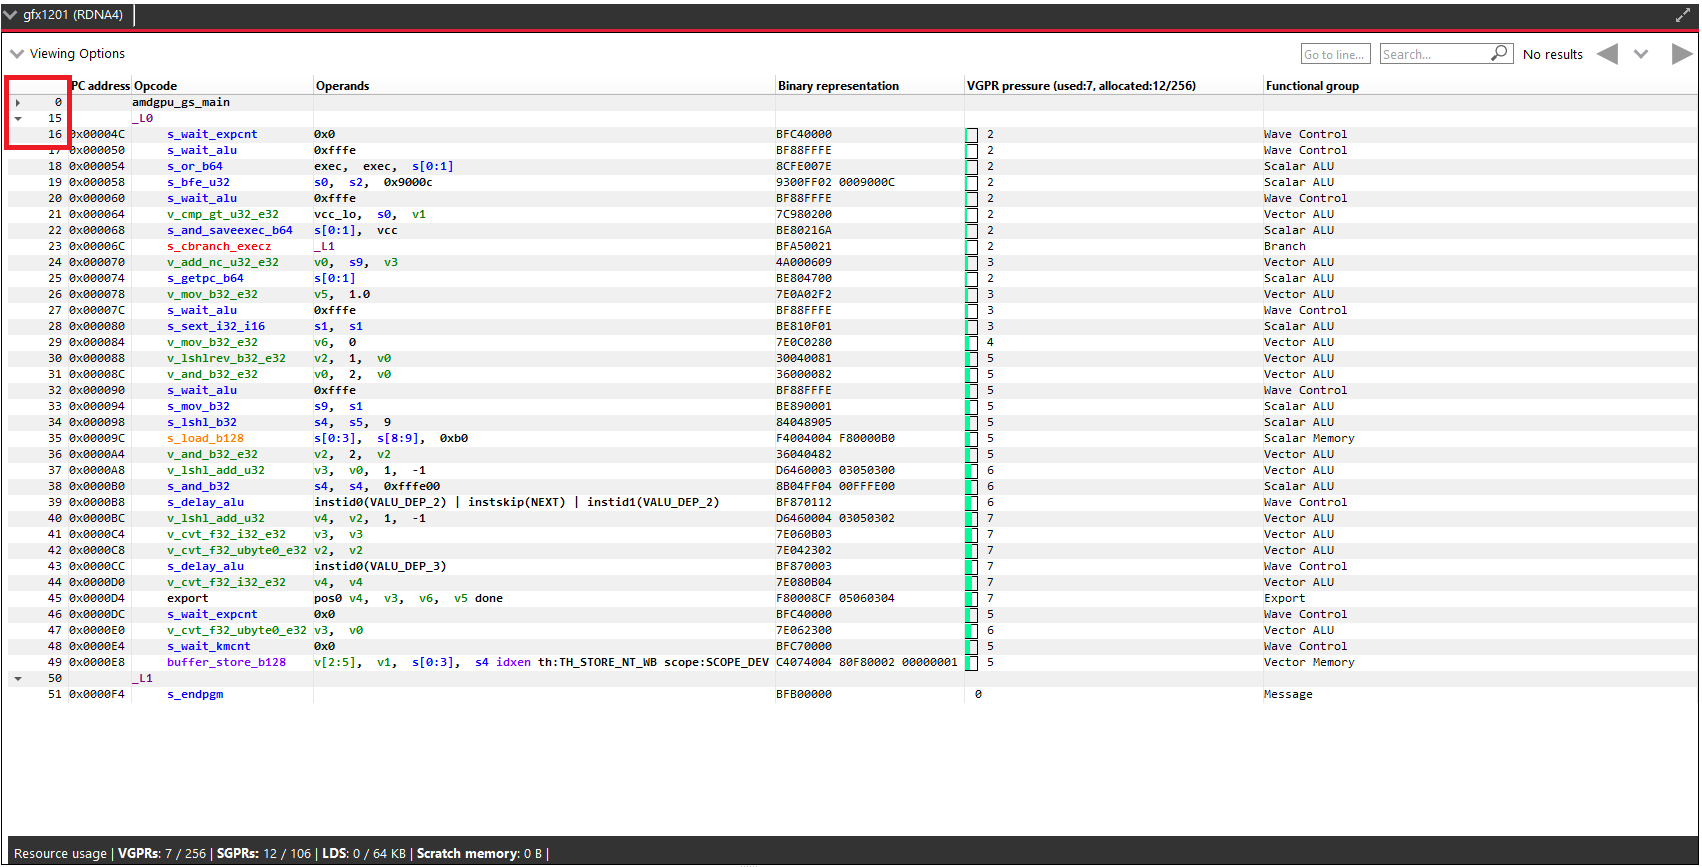
Task: Follow the _L1 label in s_cbranch_execz operand
Action: point(325,247)
